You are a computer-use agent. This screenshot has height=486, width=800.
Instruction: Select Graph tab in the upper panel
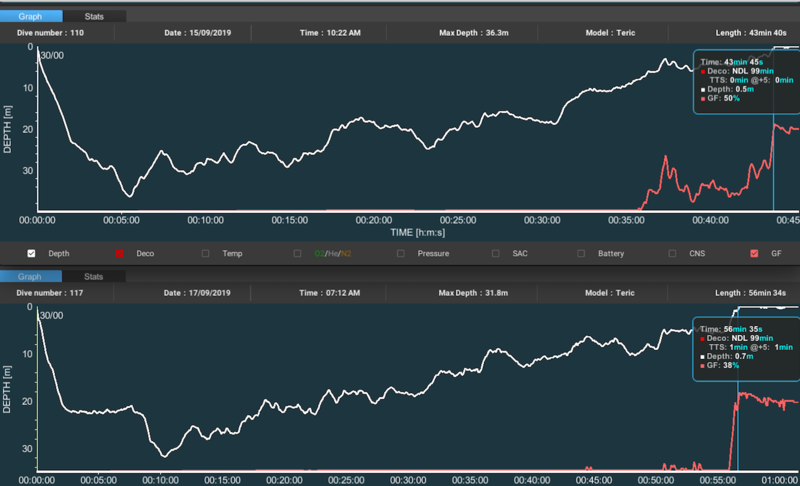[x=31, y=17]
